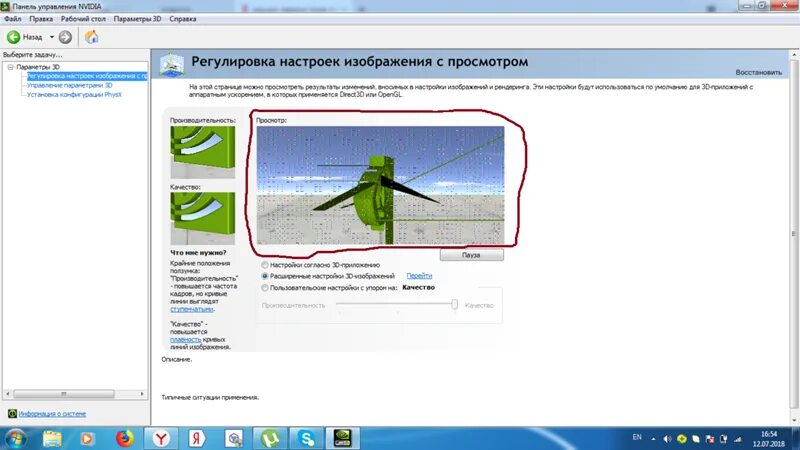Launch Firefox from the taskbar
Viewport: 800px width, 450px height.
[x=124, y=438]
